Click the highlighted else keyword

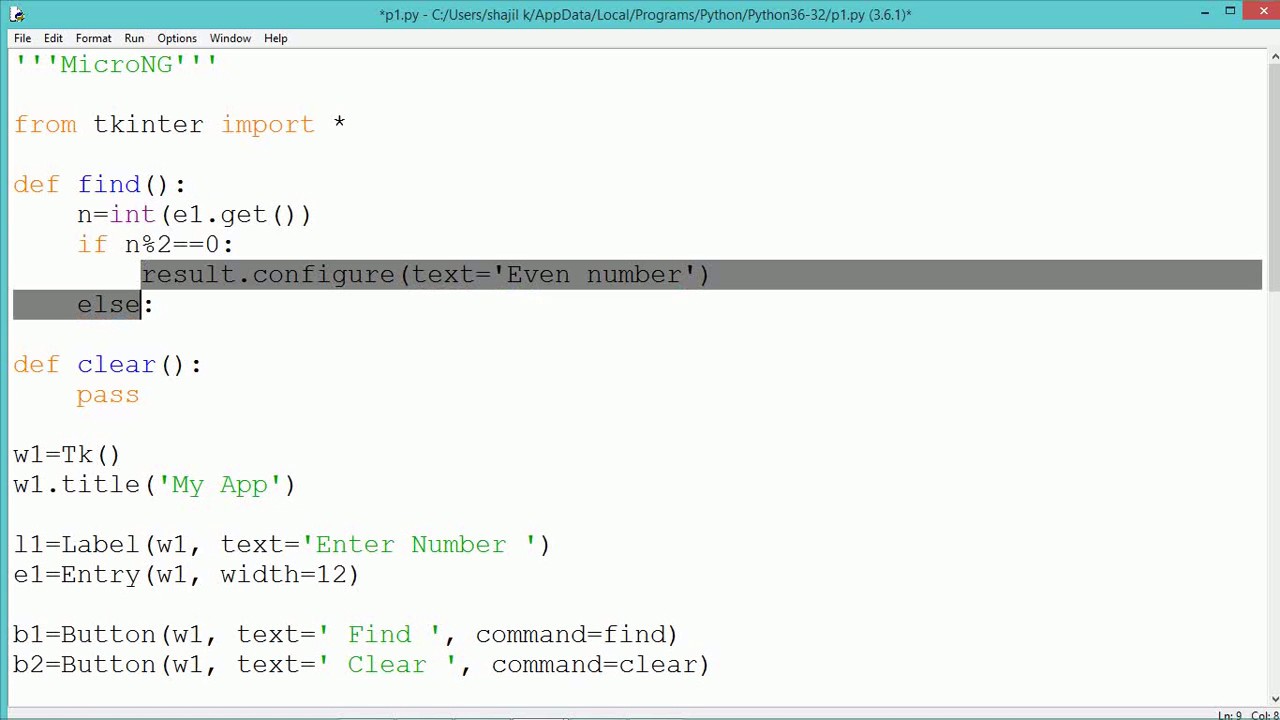[x=108, y=305]
